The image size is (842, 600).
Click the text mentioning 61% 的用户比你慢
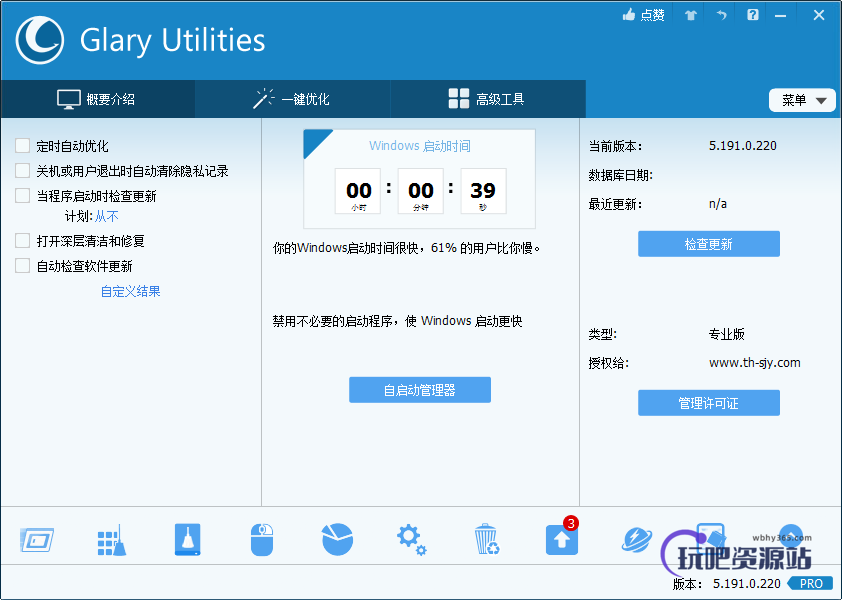(407, 248)
